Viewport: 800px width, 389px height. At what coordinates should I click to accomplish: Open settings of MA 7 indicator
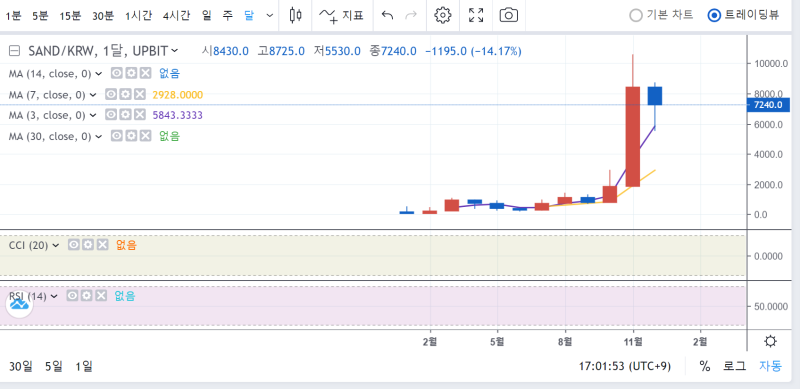click(x=125, y=94)
